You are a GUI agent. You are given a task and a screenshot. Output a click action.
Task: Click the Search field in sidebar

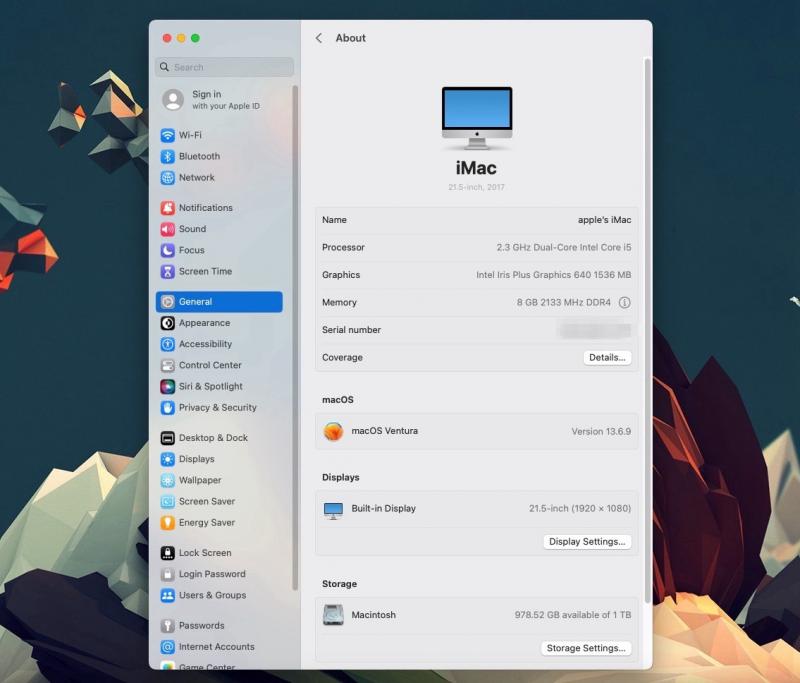(224, 67)
